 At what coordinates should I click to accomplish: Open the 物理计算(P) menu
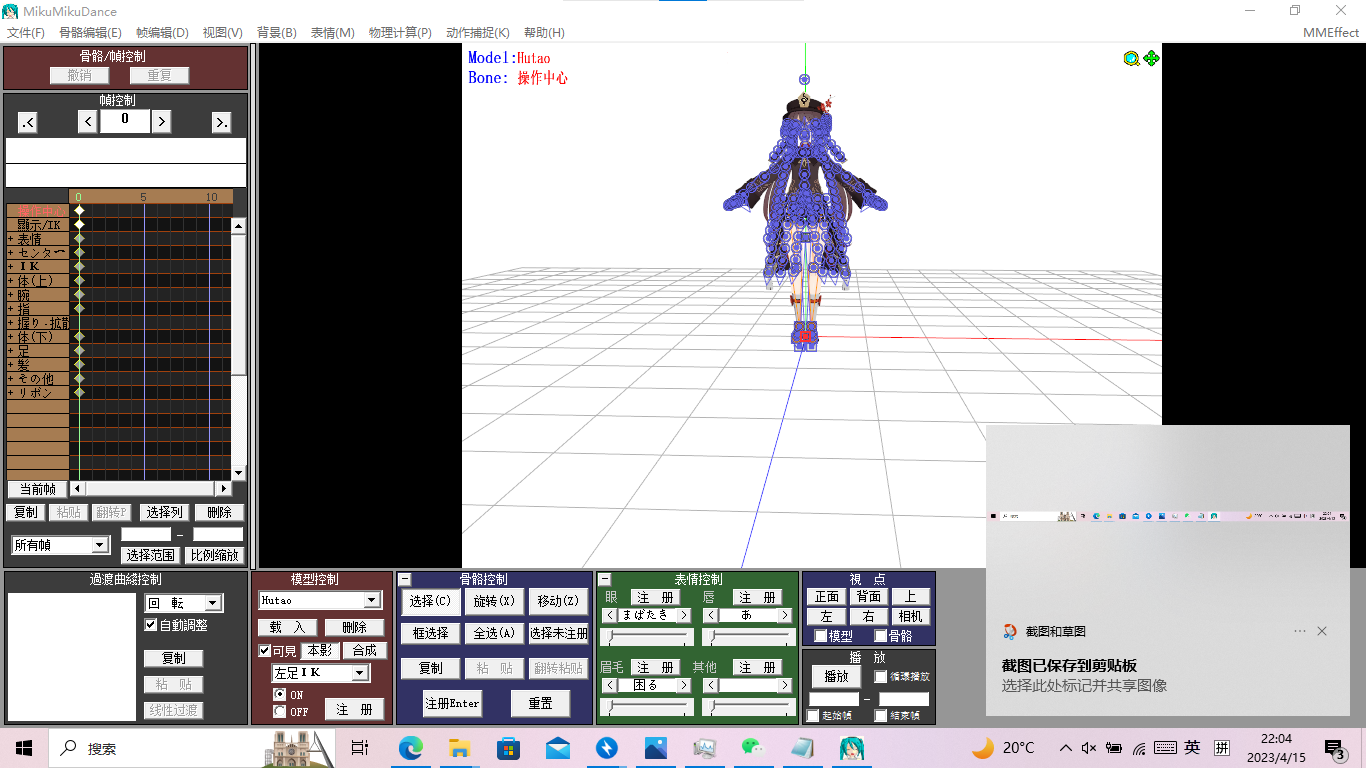(400, 33)
